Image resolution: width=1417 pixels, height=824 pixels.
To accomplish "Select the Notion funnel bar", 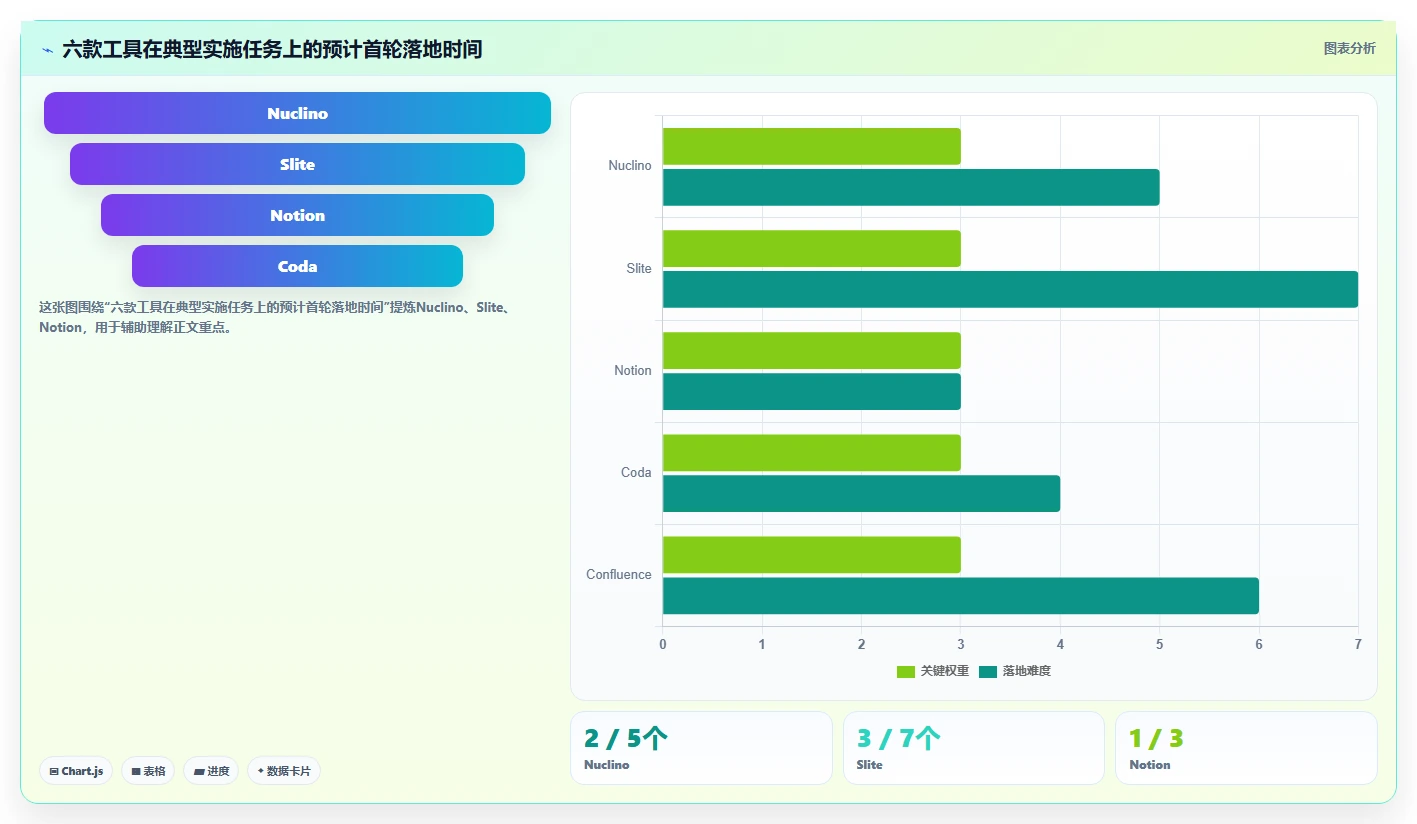I will pos(297,215).
